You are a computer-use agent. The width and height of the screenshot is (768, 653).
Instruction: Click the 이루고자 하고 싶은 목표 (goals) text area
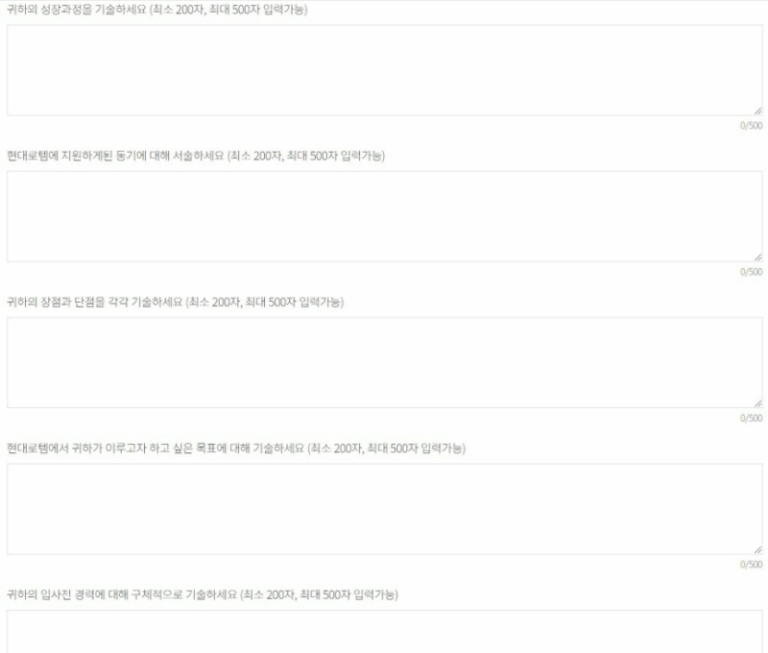384,509
